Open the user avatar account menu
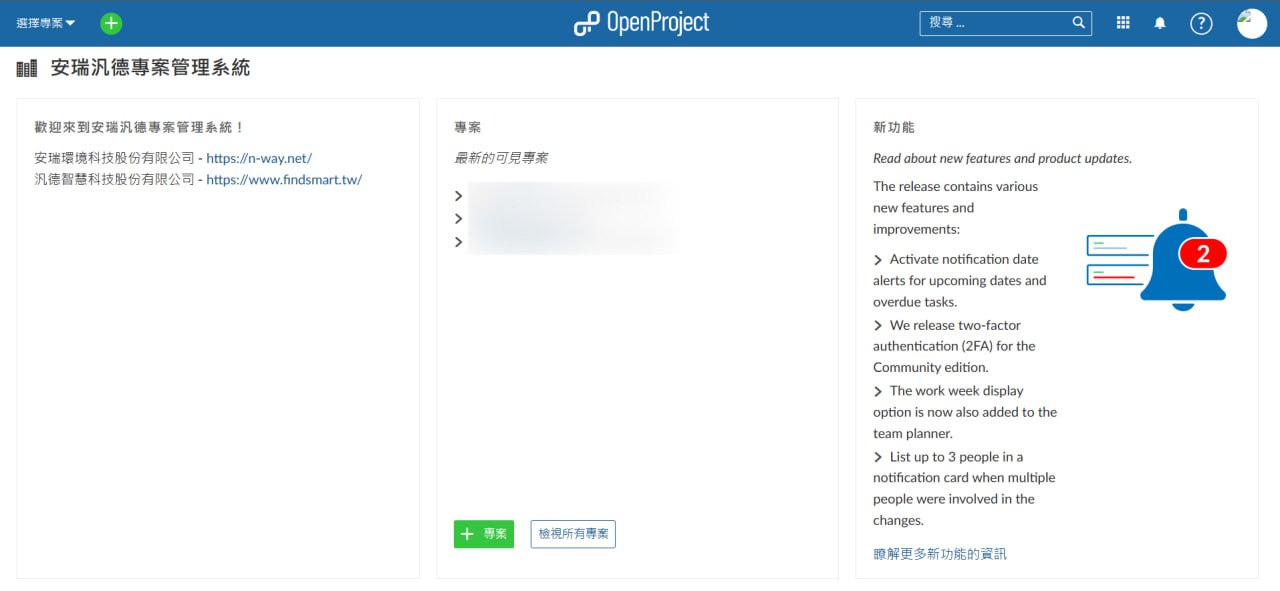The image size is (1280, 591). 1251,23
